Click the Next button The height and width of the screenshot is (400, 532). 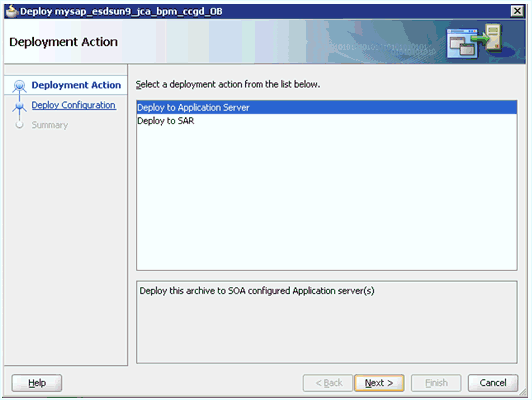coord(379,383)
